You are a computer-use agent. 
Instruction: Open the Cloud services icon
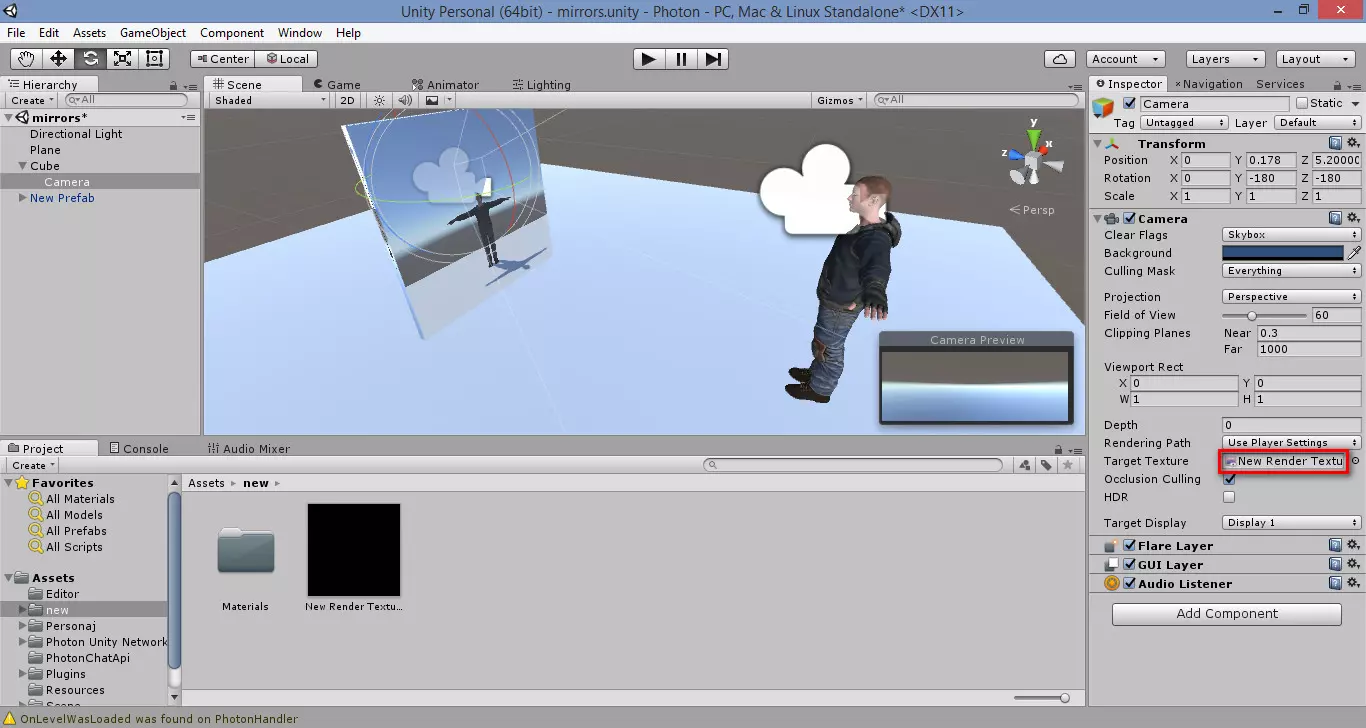coord(1060,59)
